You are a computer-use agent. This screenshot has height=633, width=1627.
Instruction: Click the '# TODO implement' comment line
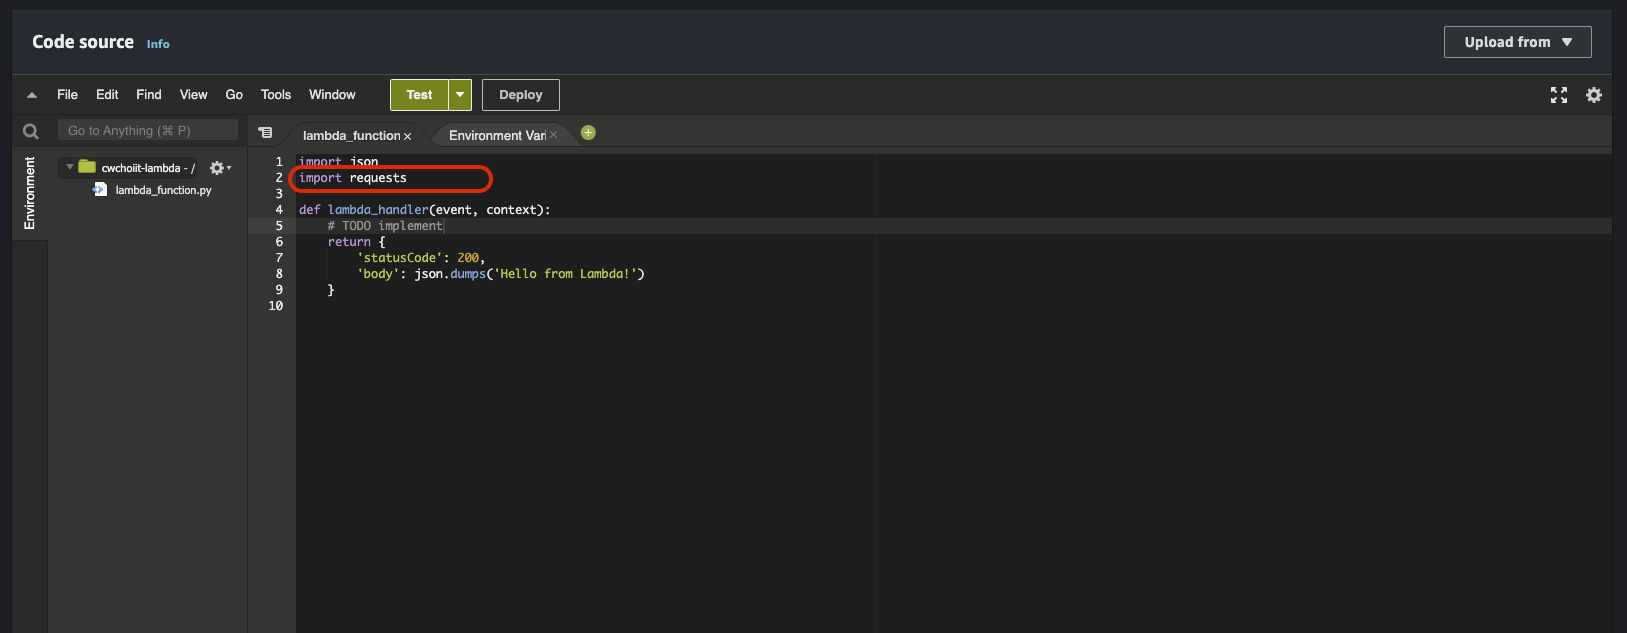point(385,226)
